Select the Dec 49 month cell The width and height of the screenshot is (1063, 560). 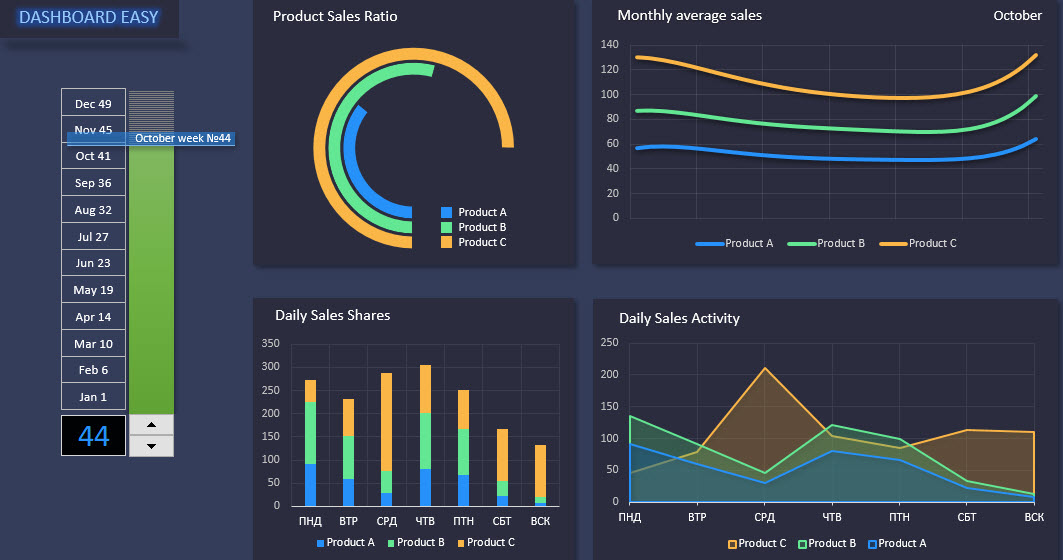point(94,102)
